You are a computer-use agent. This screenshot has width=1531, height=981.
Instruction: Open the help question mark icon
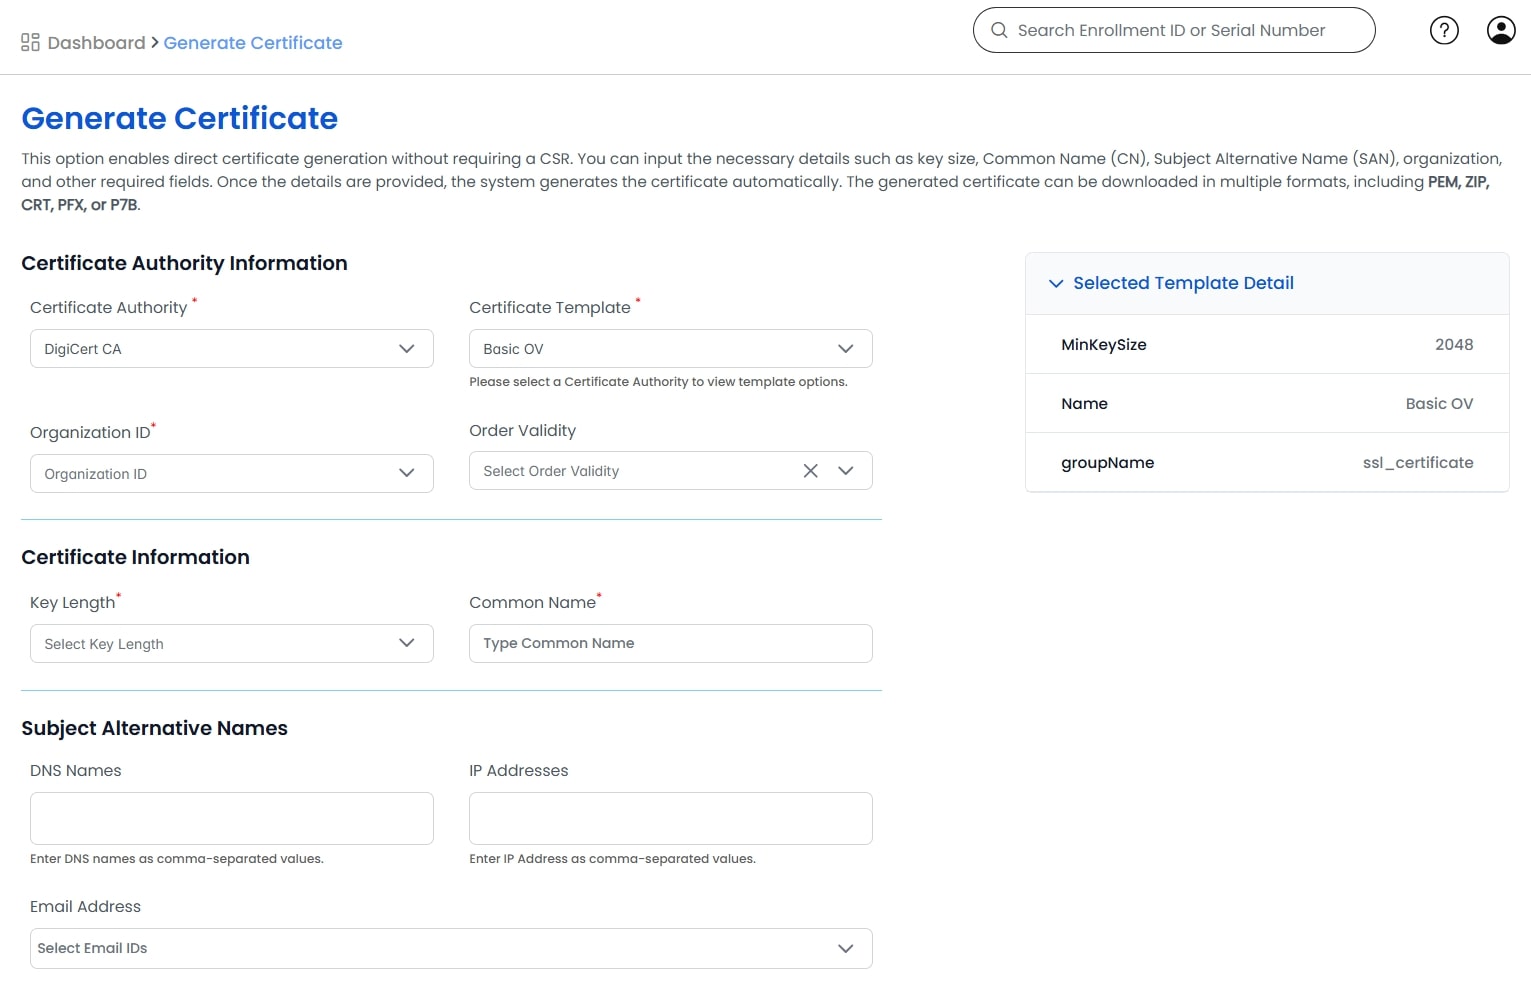(x=1444, y=30)
